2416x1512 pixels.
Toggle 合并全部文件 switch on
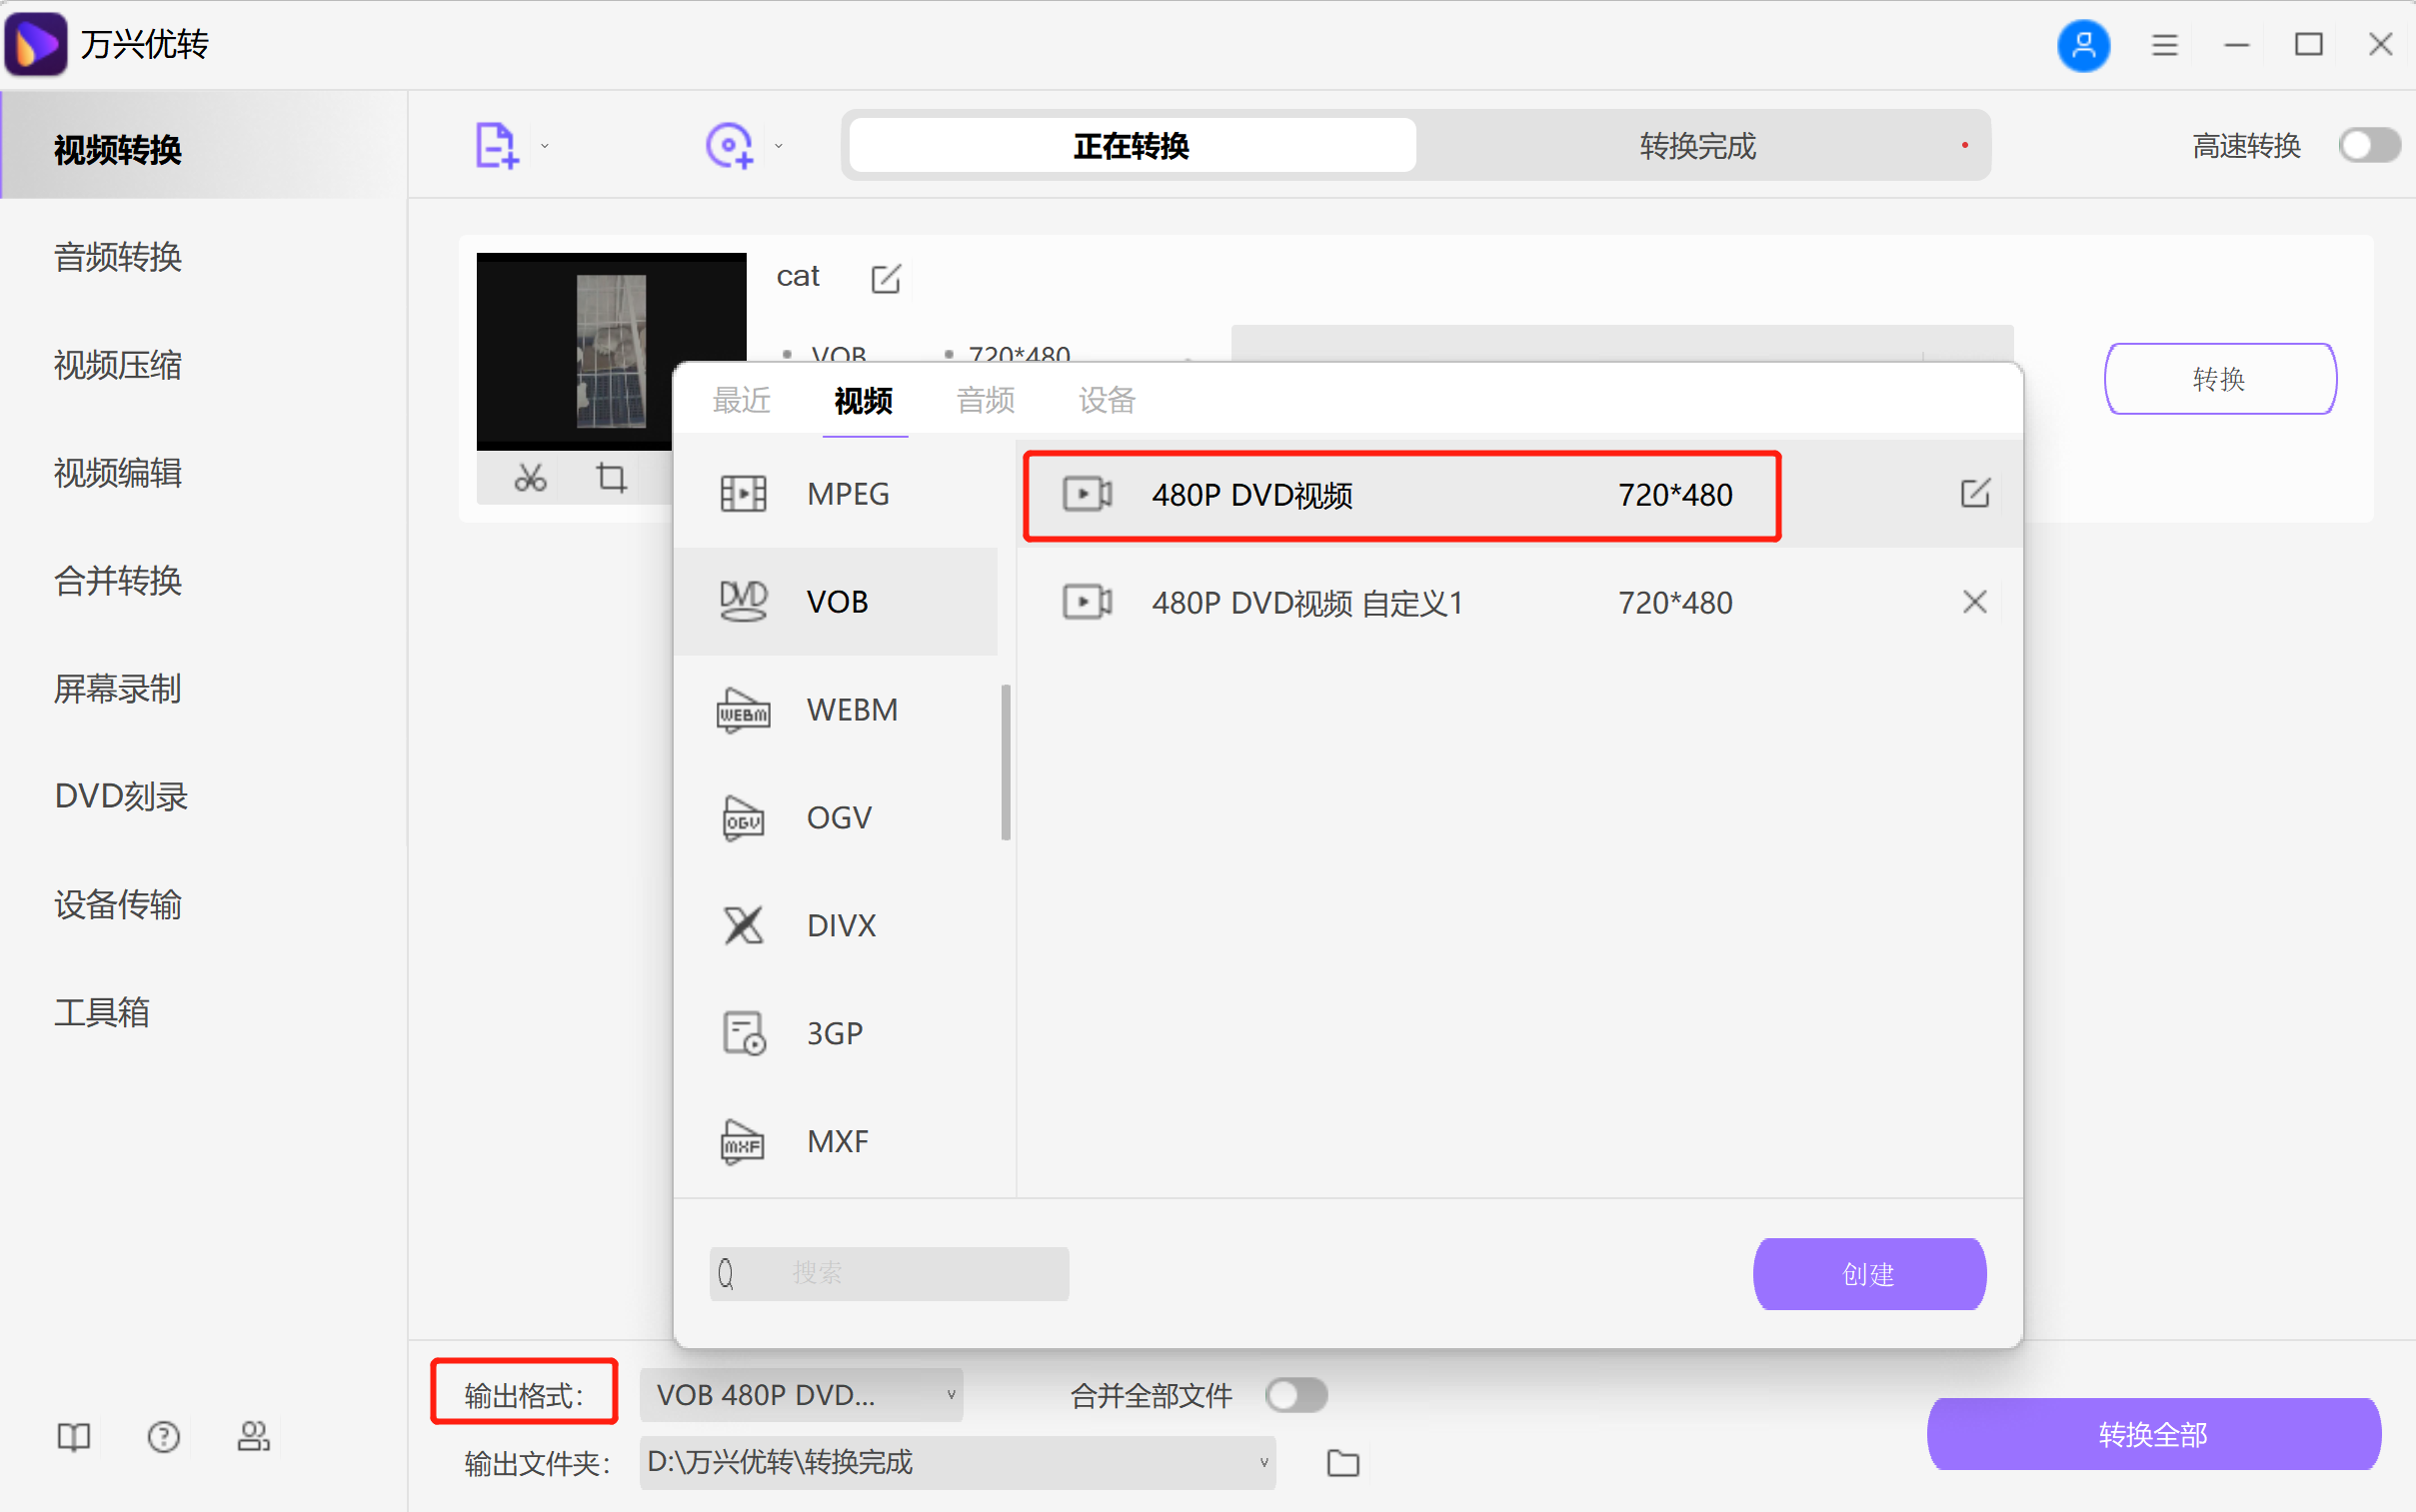1296,1395
